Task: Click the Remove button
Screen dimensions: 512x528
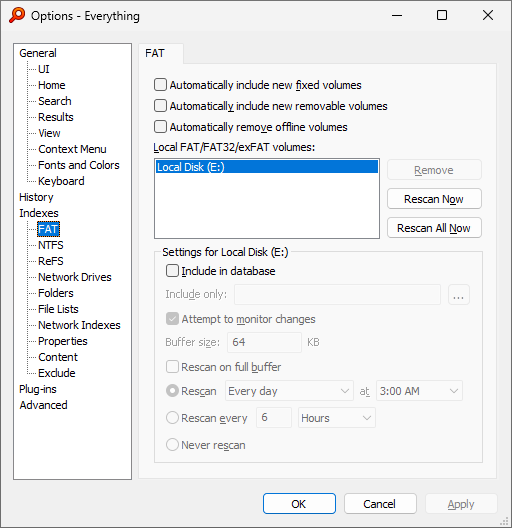Action: 434,170
